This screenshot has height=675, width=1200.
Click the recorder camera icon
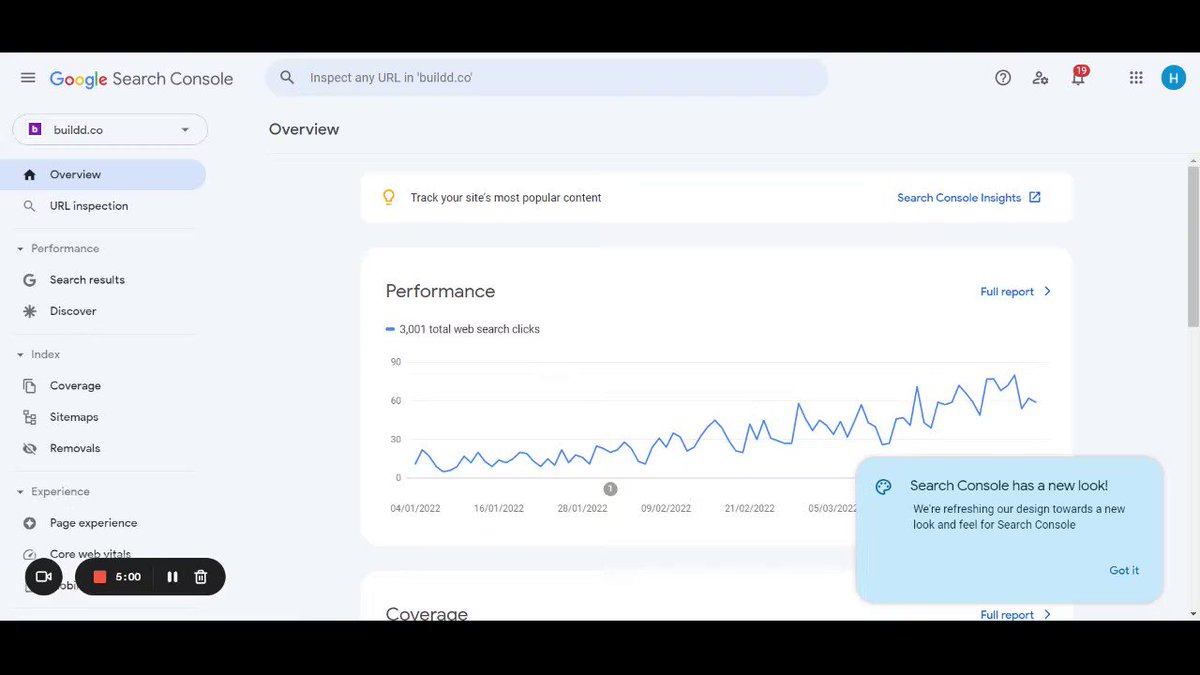coord(43,577)
